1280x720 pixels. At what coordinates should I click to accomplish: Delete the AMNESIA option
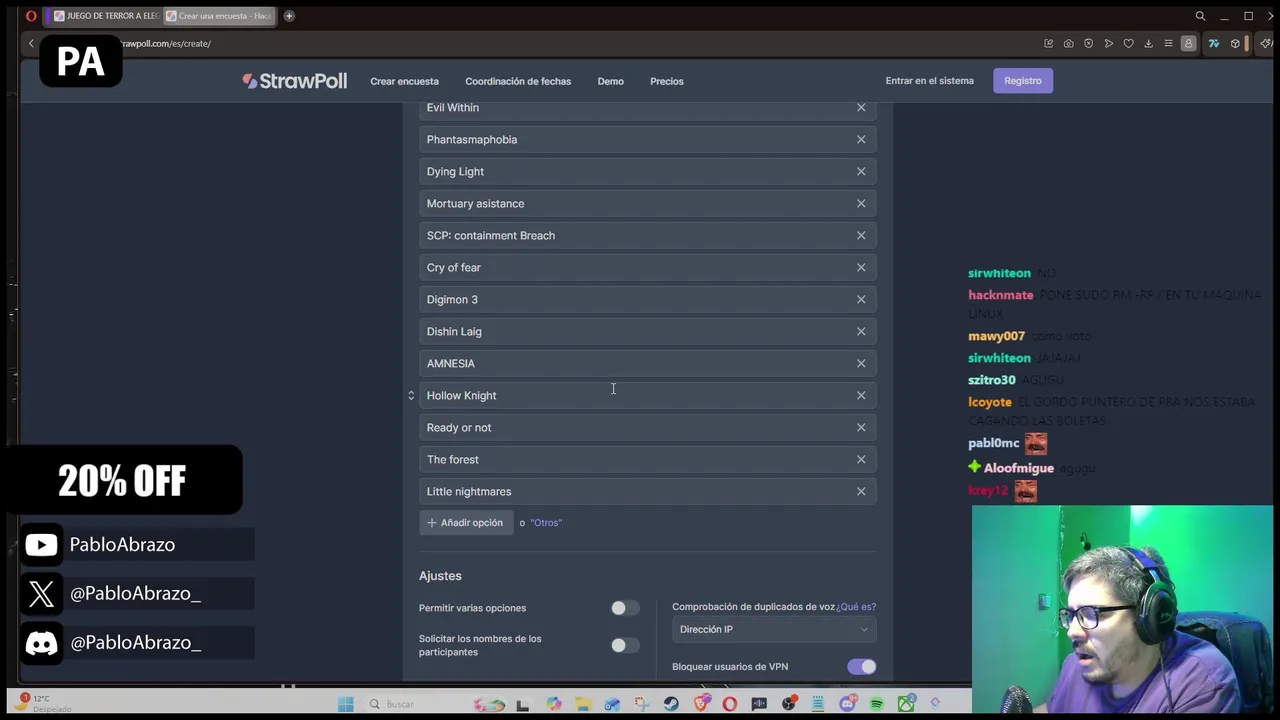pos(861,363)
